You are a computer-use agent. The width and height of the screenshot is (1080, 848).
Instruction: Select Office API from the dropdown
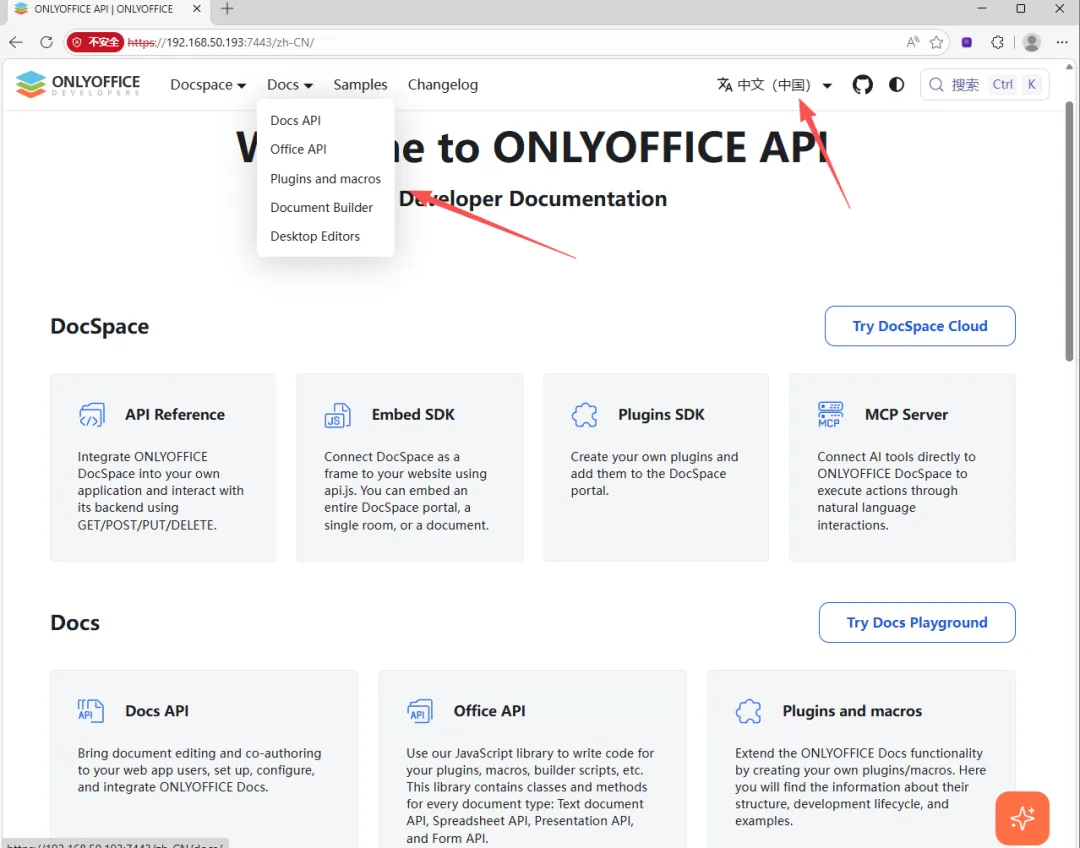pyautogui.click(x=298, y=149)
